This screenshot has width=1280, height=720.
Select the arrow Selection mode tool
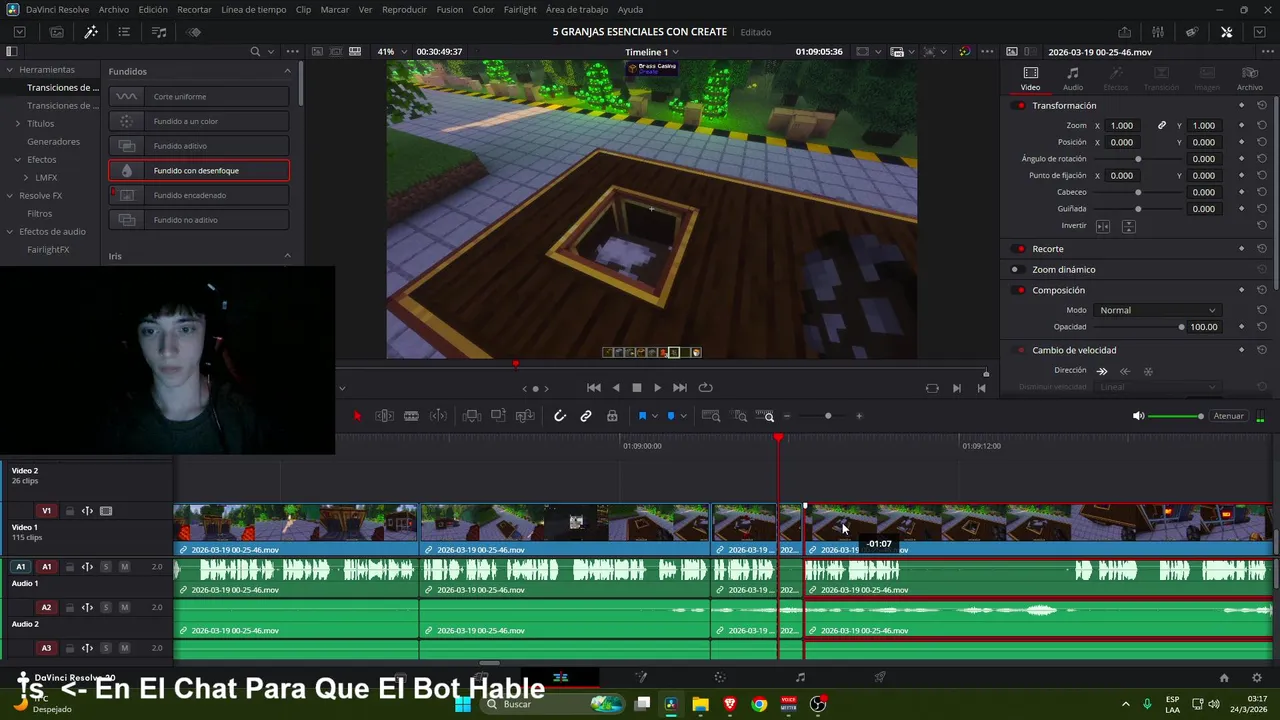(357, 416)
